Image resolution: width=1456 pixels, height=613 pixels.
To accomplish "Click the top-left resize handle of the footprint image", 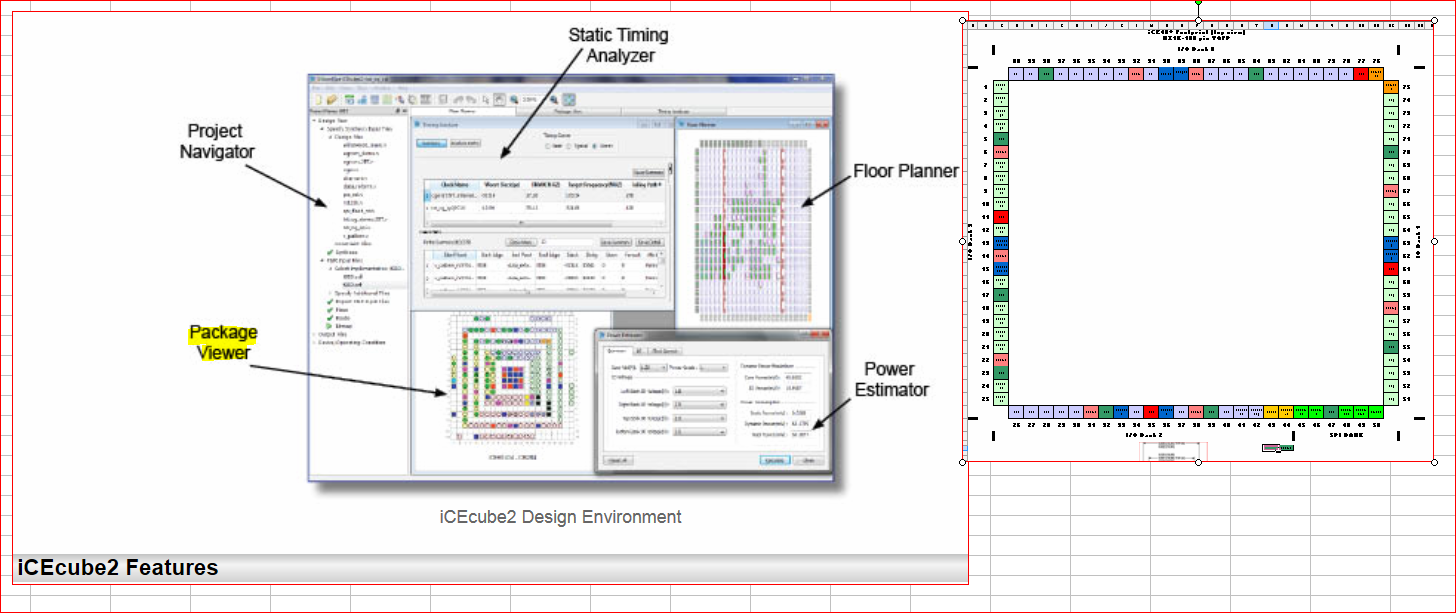I will (x=963, y=20).
